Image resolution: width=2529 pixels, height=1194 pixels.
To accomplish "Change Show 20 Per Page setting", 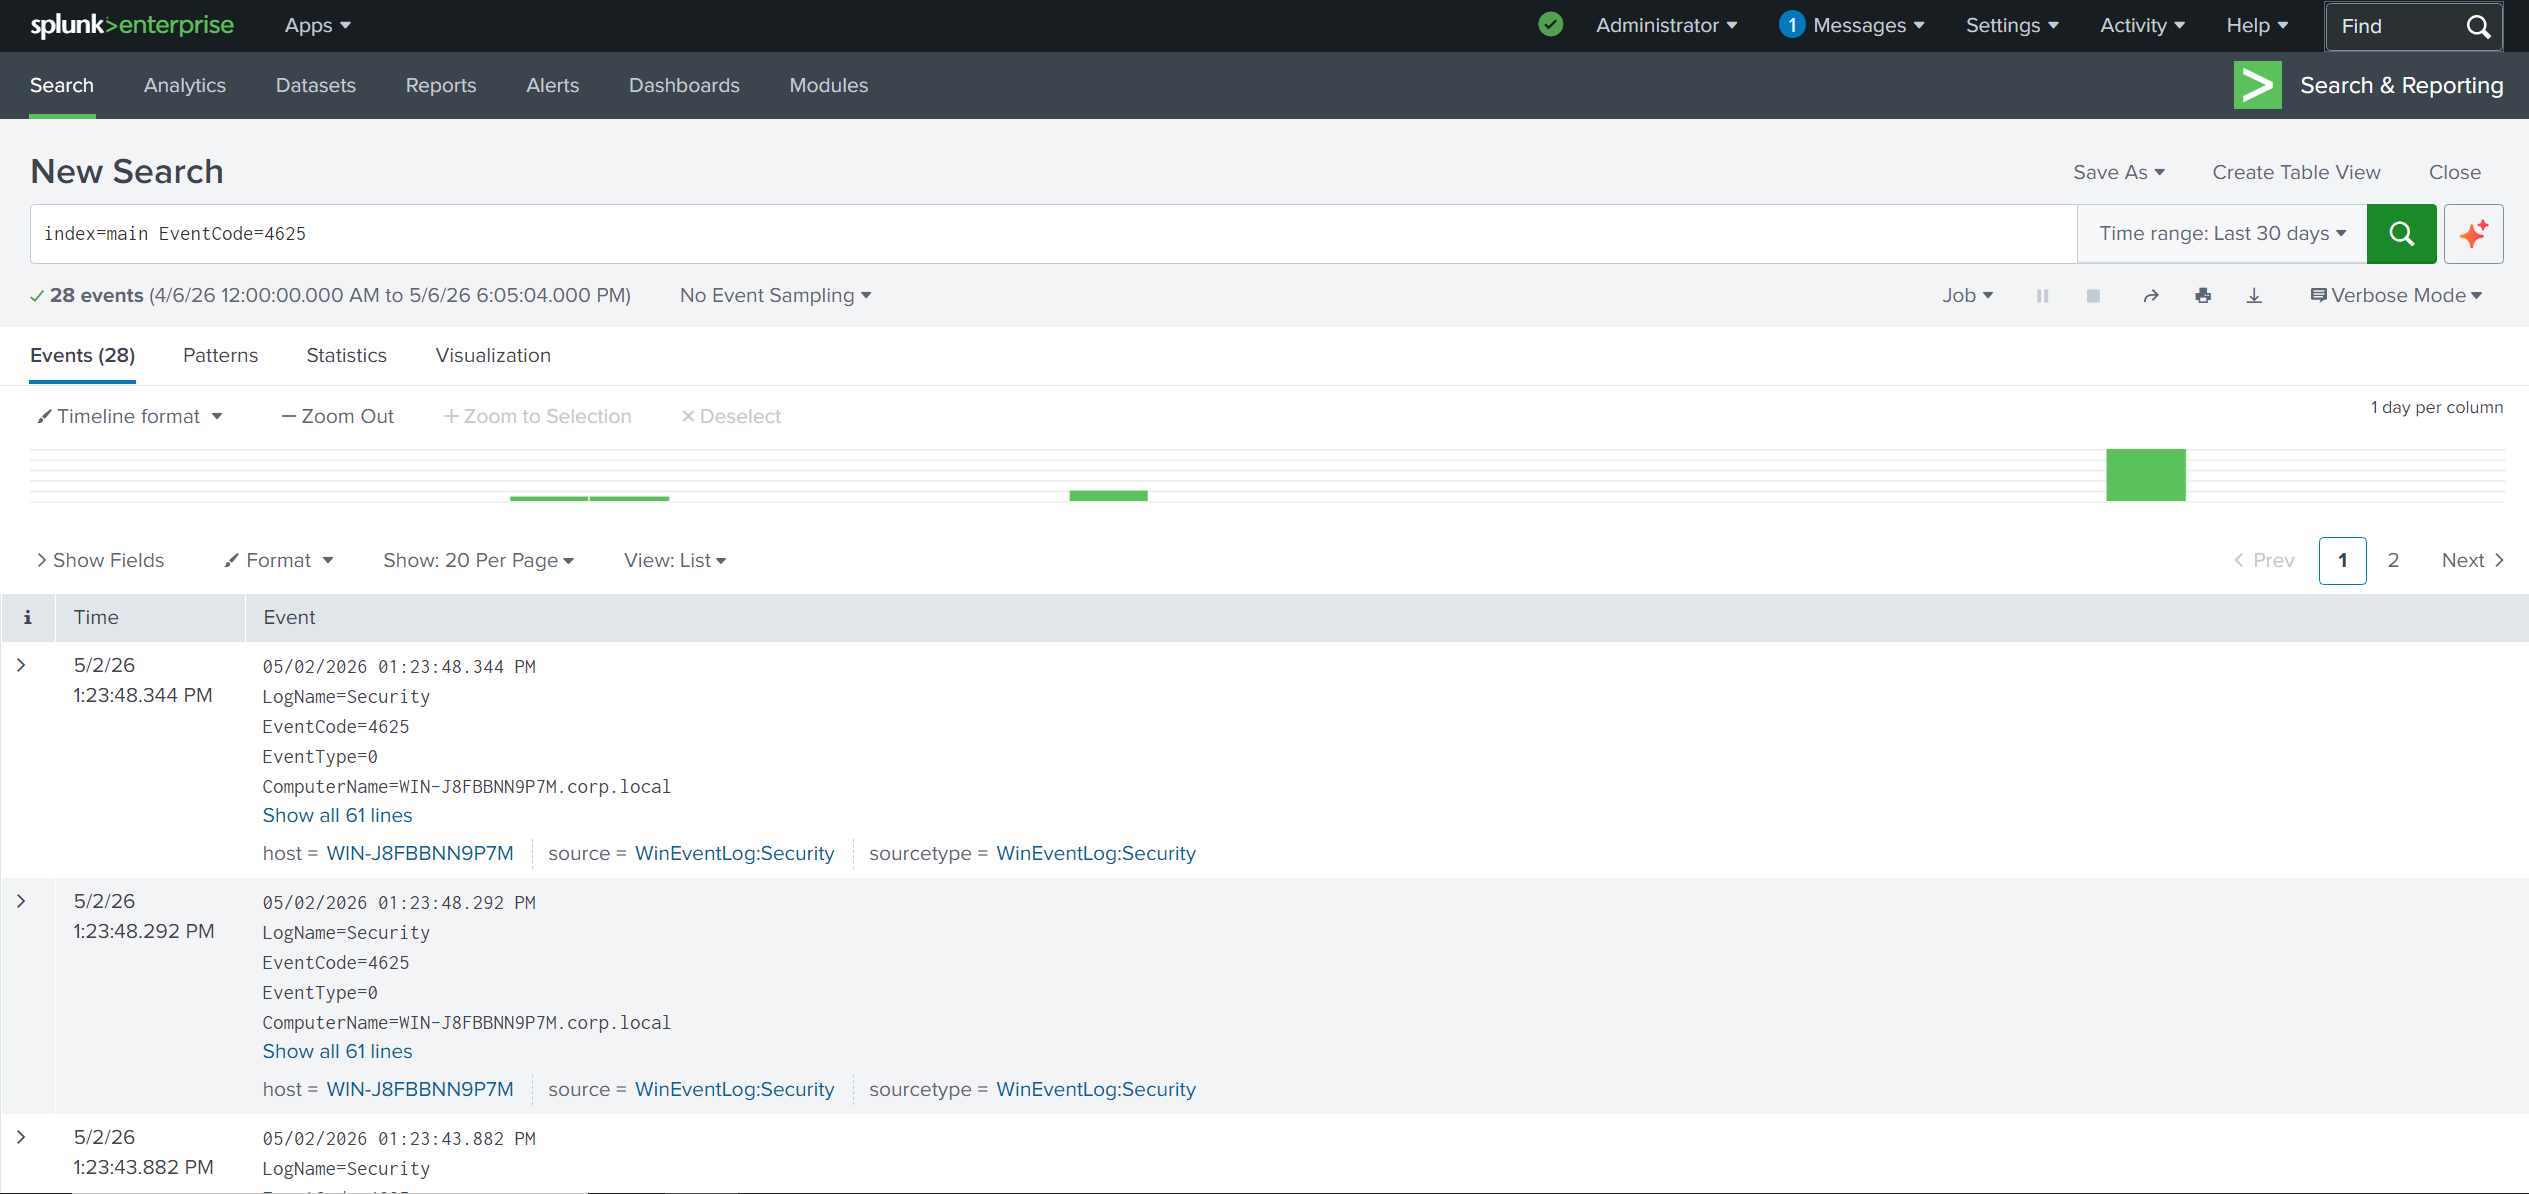I will point(478,561).
